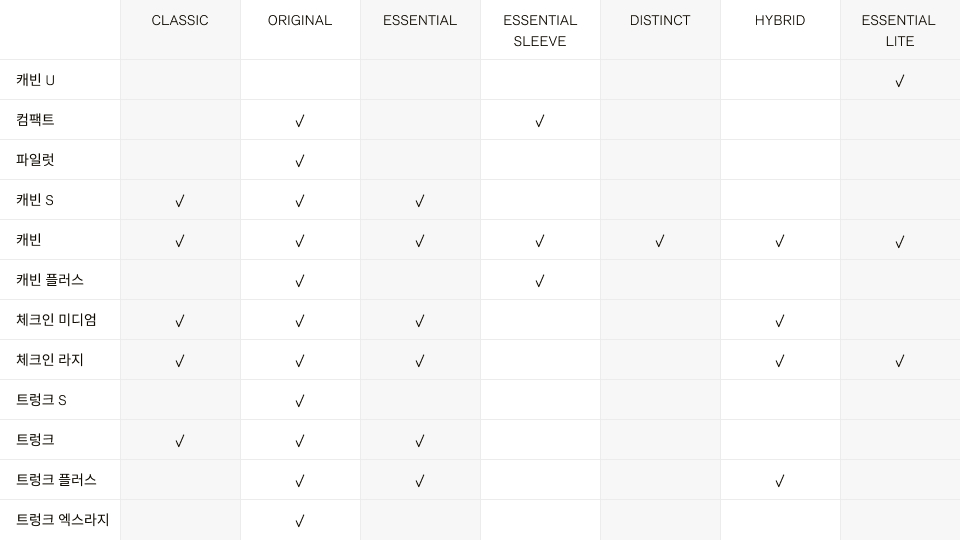Select the HYBRID column header
The image size is (960, 540).
point(780,20)
